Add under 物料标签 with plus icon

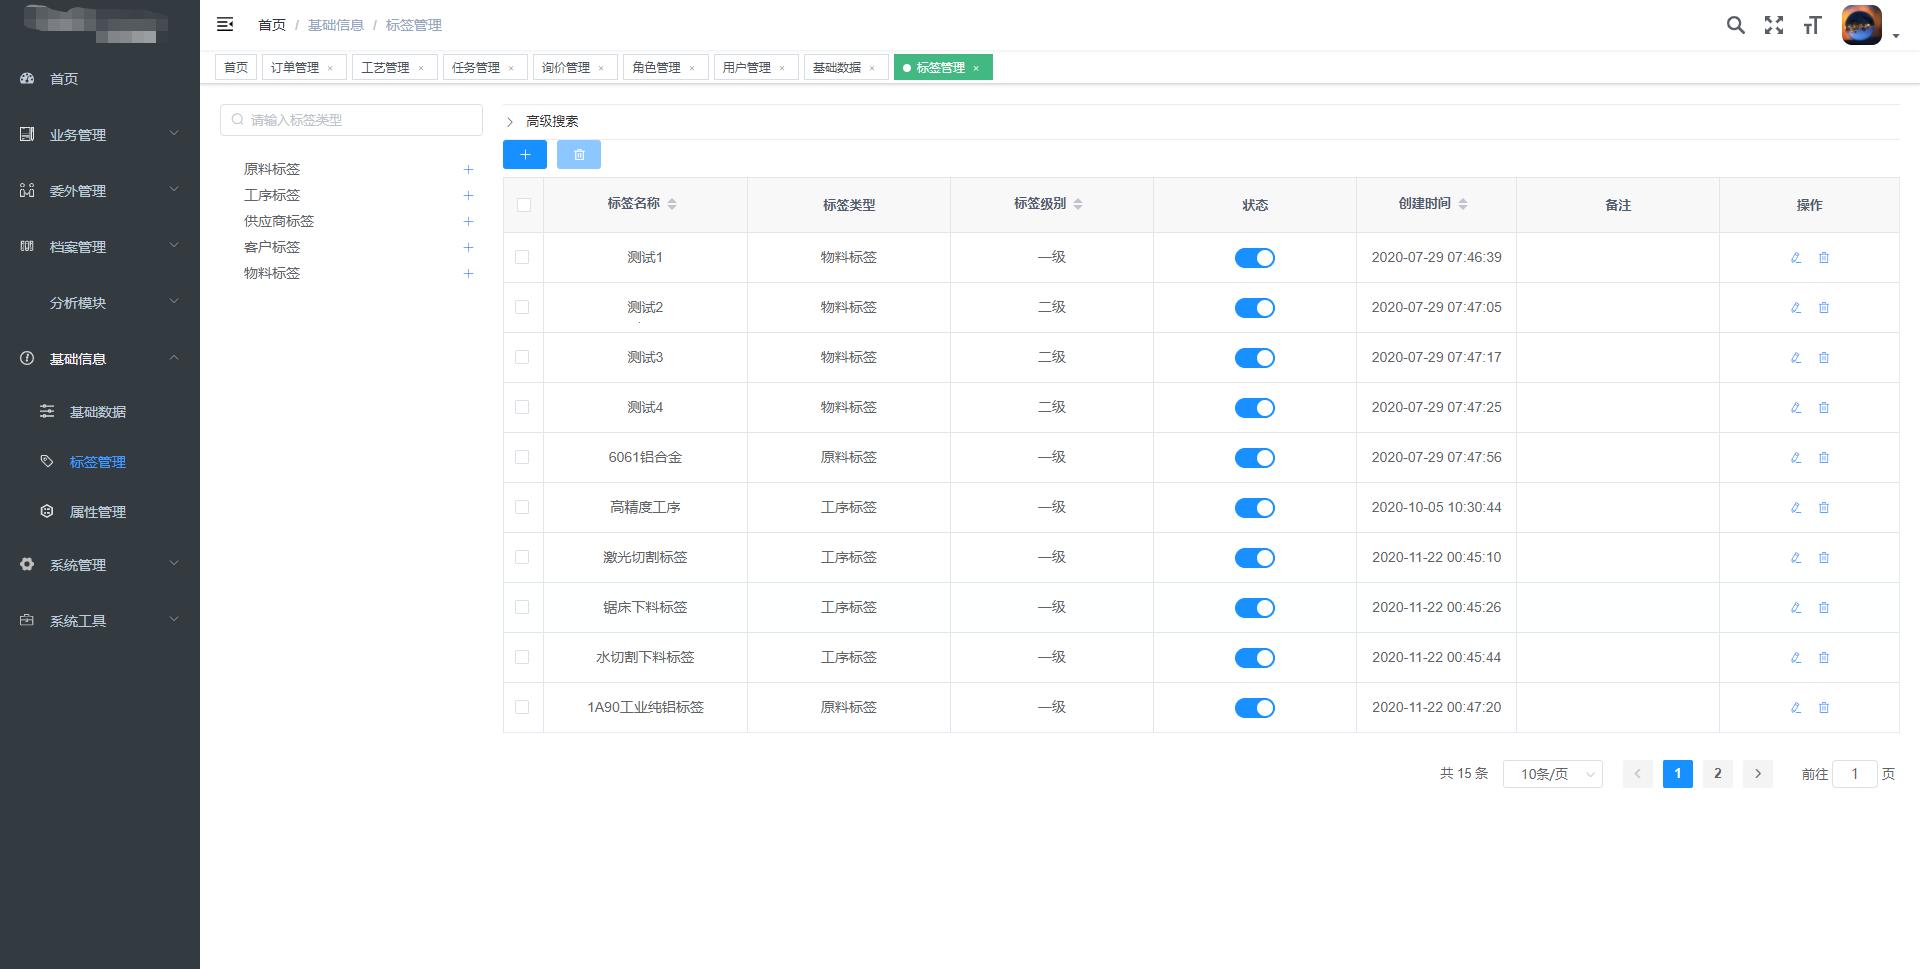[468, 274]
